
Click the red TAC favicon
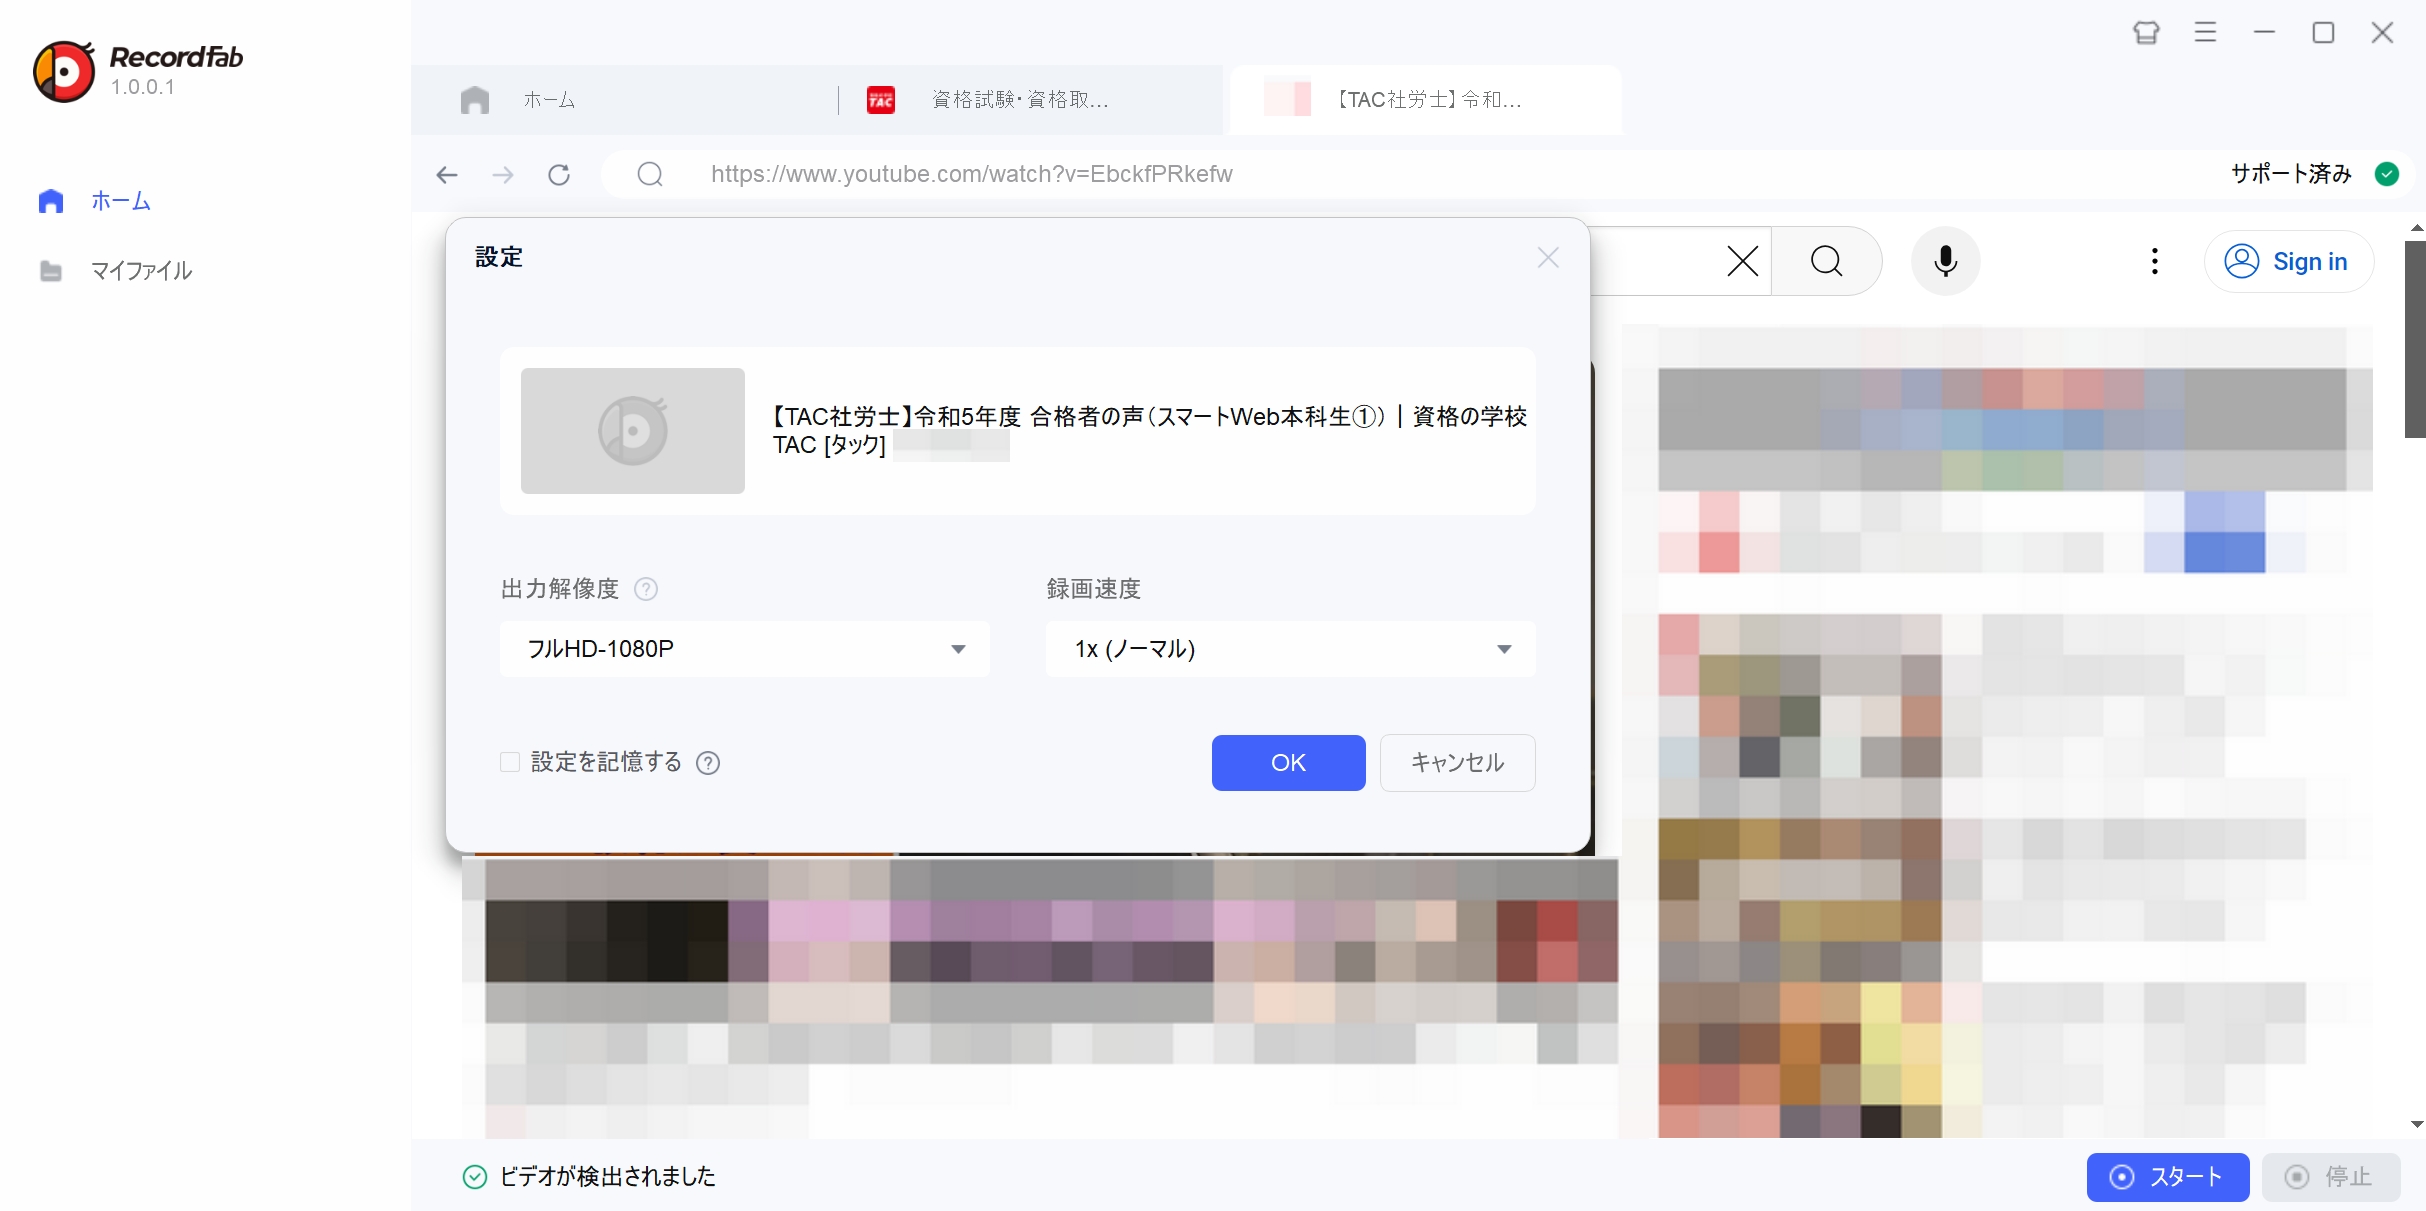pos(881,100)
